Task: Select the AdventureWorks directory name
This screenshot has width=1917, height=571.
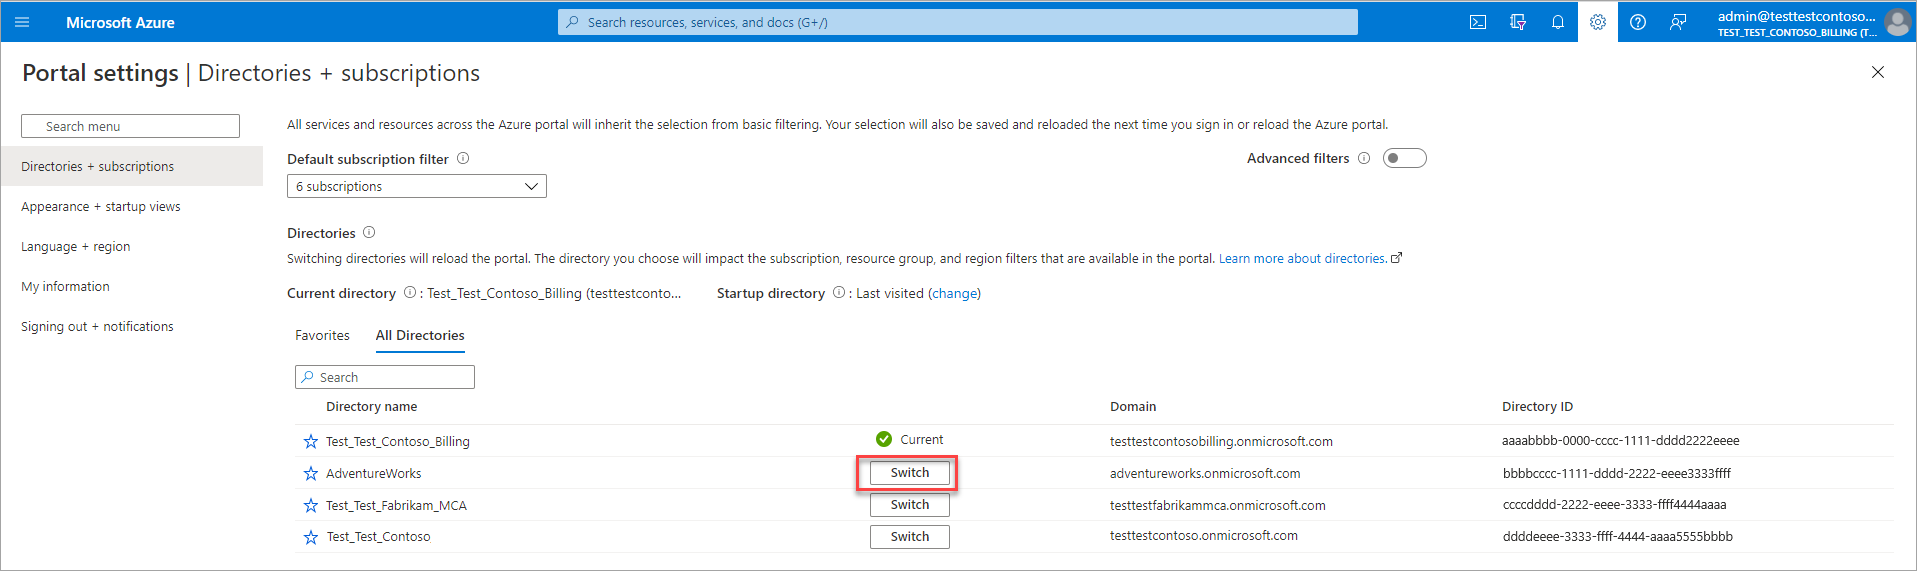Action: (x=374, y=473)
